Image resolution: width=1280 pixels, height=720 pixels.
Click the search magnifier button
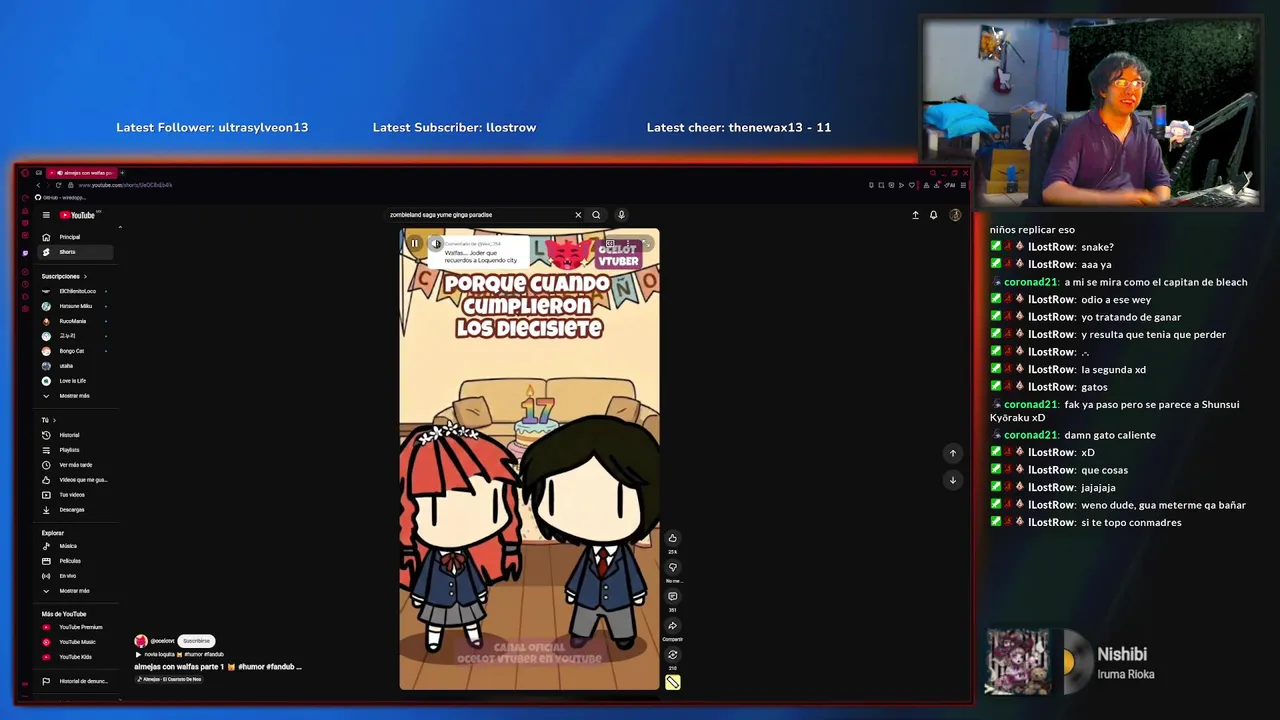(x=596, y=215)
